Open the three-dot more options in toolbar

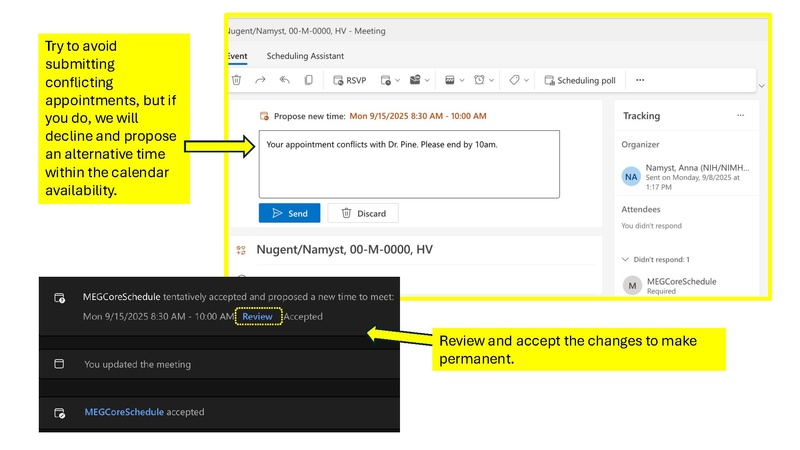640,80
